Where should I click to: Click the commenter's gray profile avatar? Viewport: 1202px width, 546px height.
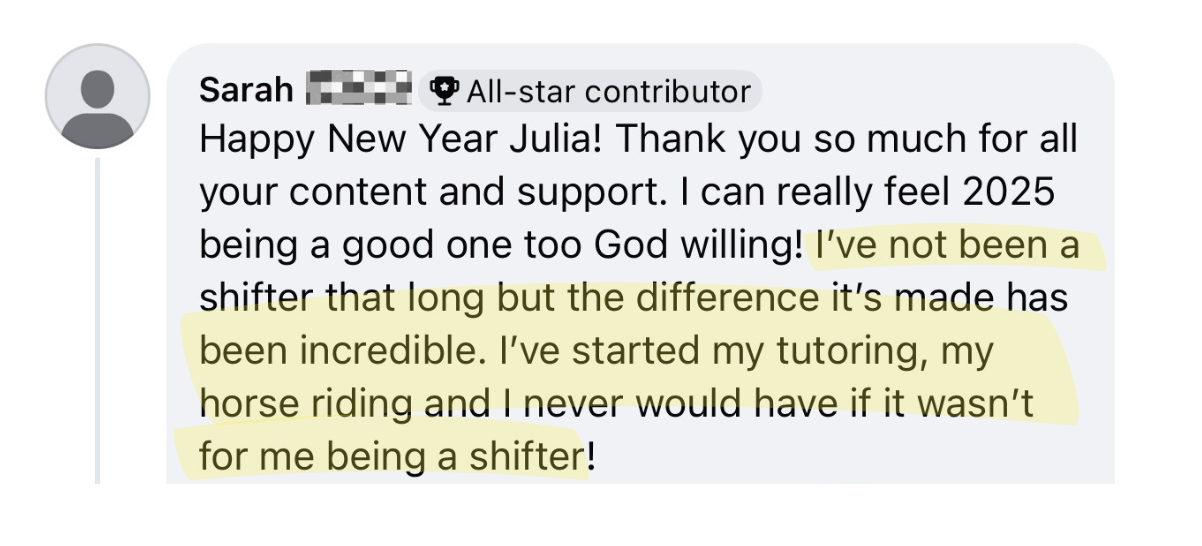98,96
